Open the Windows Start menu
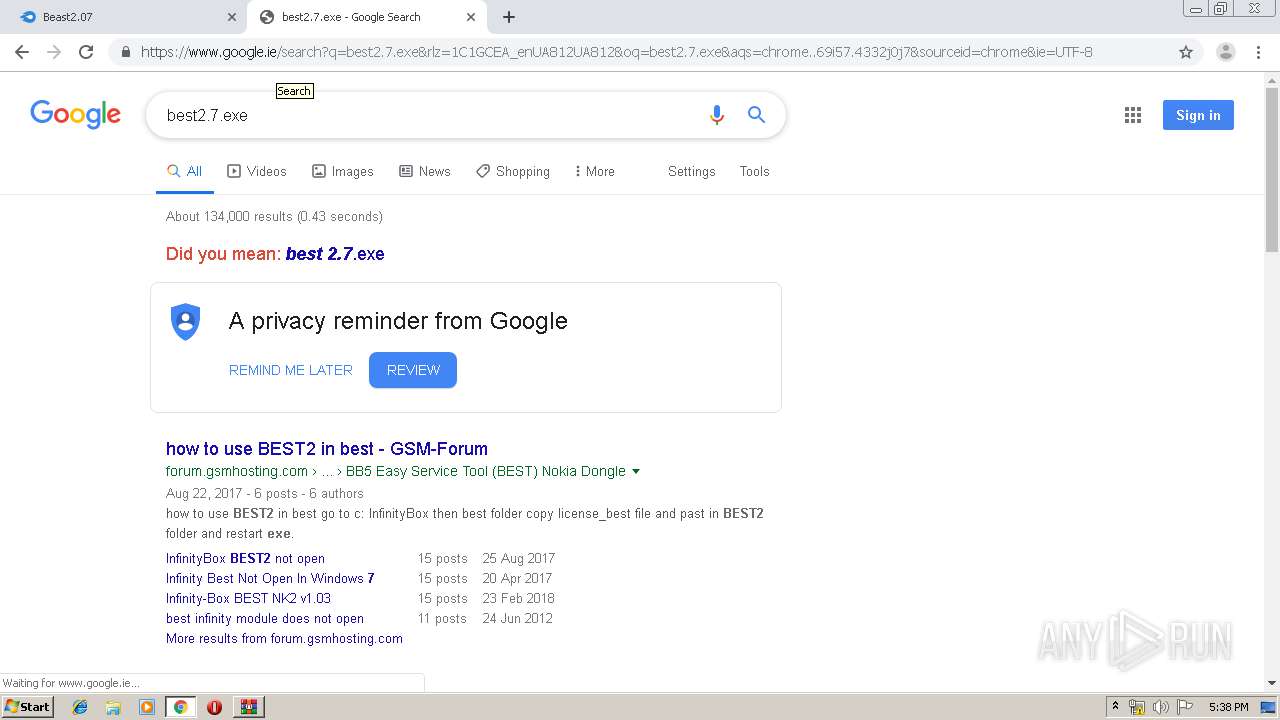The height and width of the screenshot is (720, 1280). [28, 707]
